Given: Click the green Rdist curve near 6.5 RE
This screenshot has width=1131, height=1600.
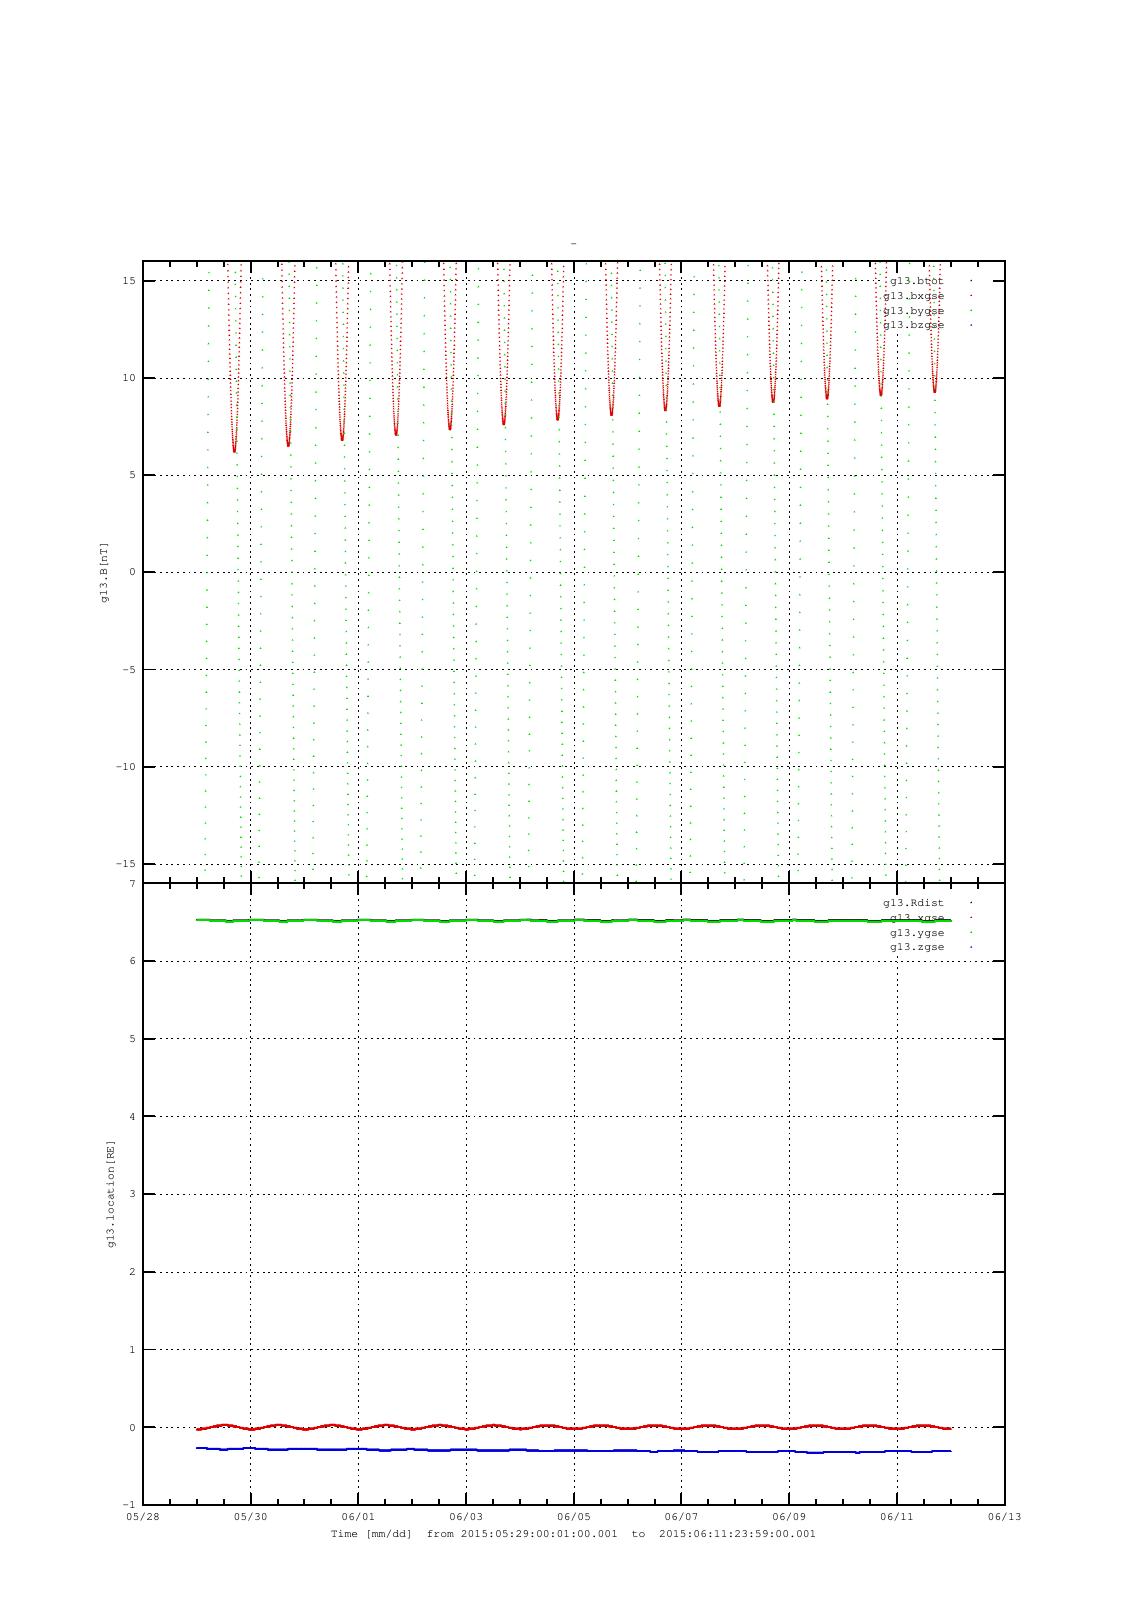Looking at the screenshot, I should coord(574,920).
